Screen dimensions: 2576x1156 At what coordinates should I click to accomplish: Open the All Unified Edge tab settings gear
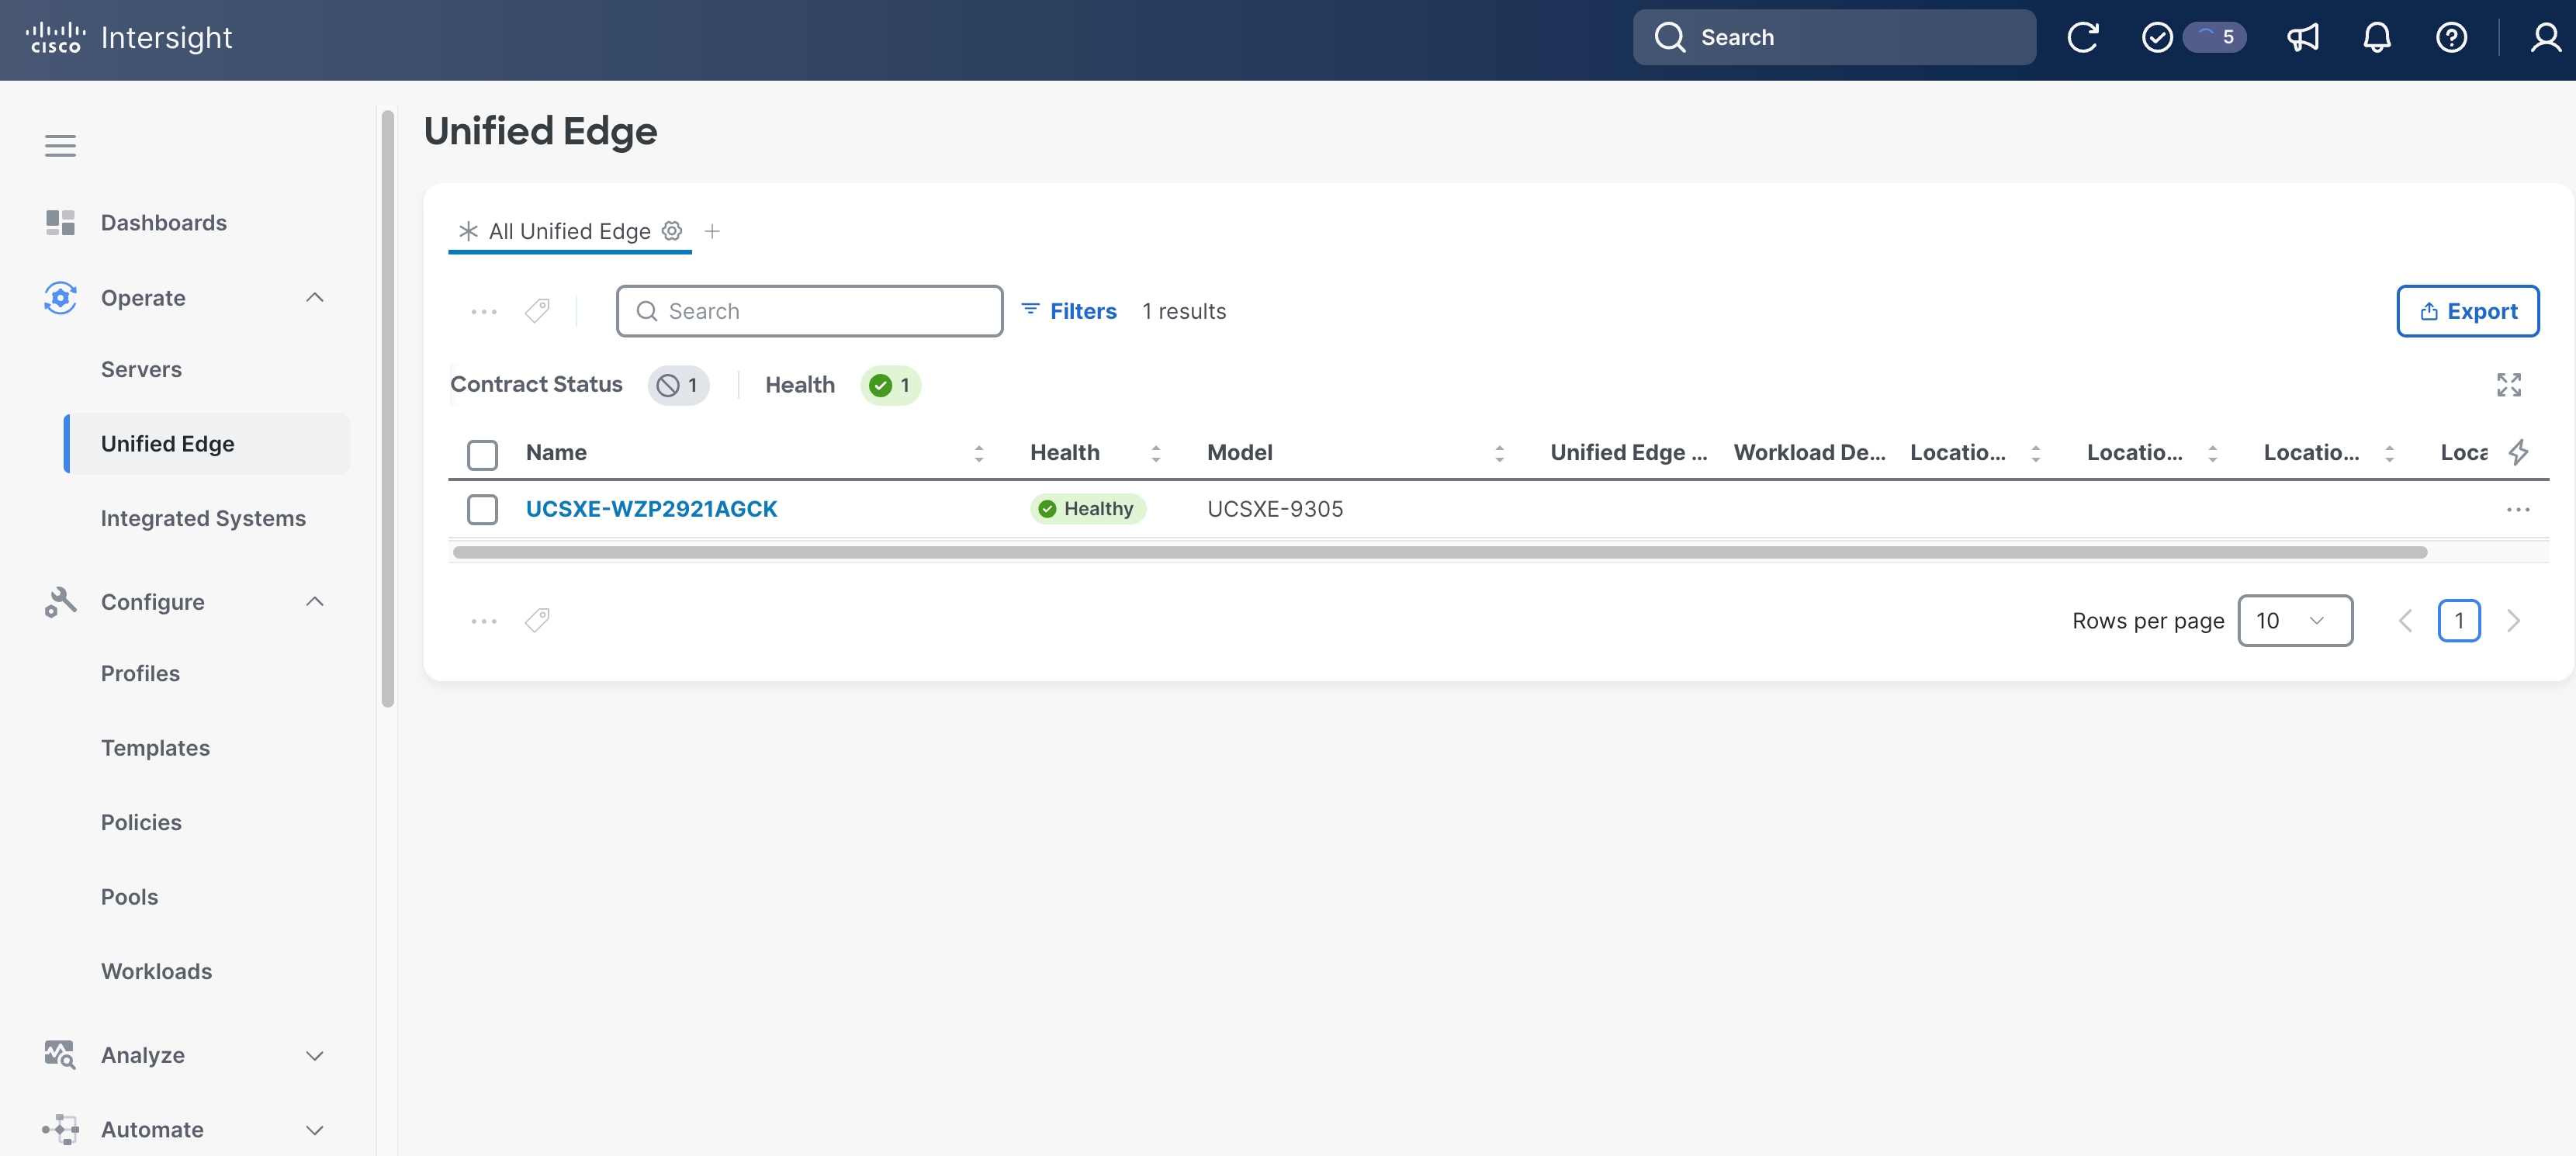click(x=672, y=231)
